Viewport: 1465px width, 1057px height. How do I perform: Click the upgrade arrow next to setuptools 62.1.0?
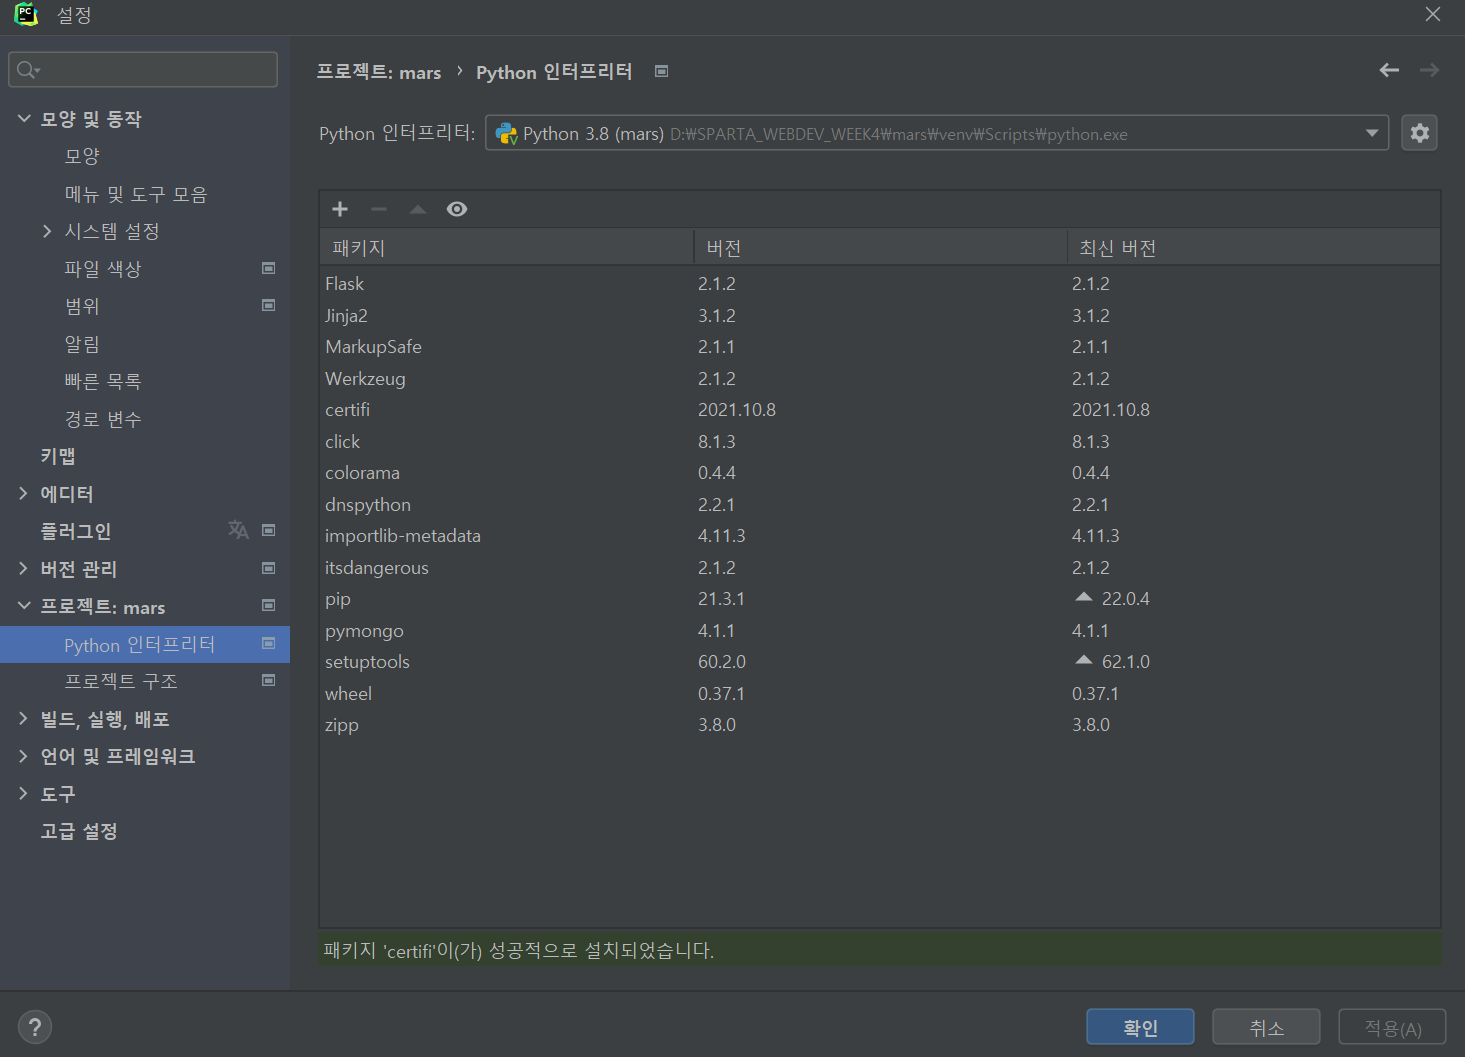[1083, 661]
